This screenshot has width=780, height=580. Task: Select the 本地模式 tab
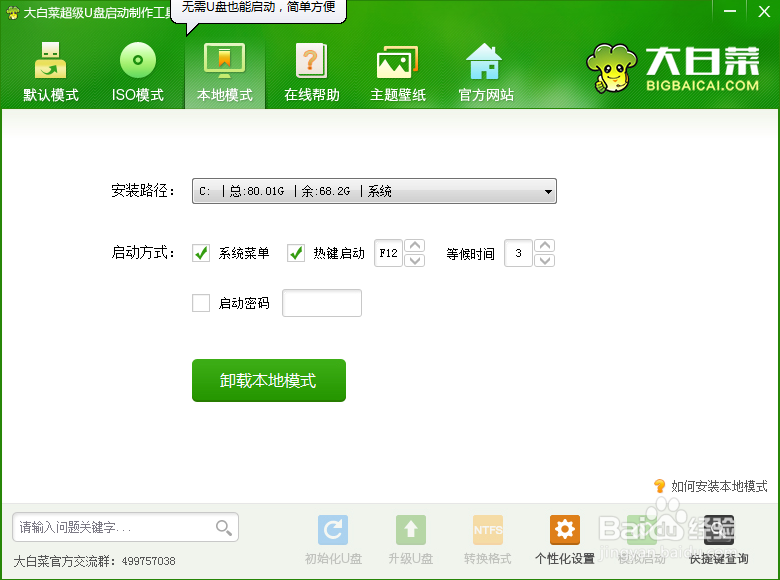(225, 72)
